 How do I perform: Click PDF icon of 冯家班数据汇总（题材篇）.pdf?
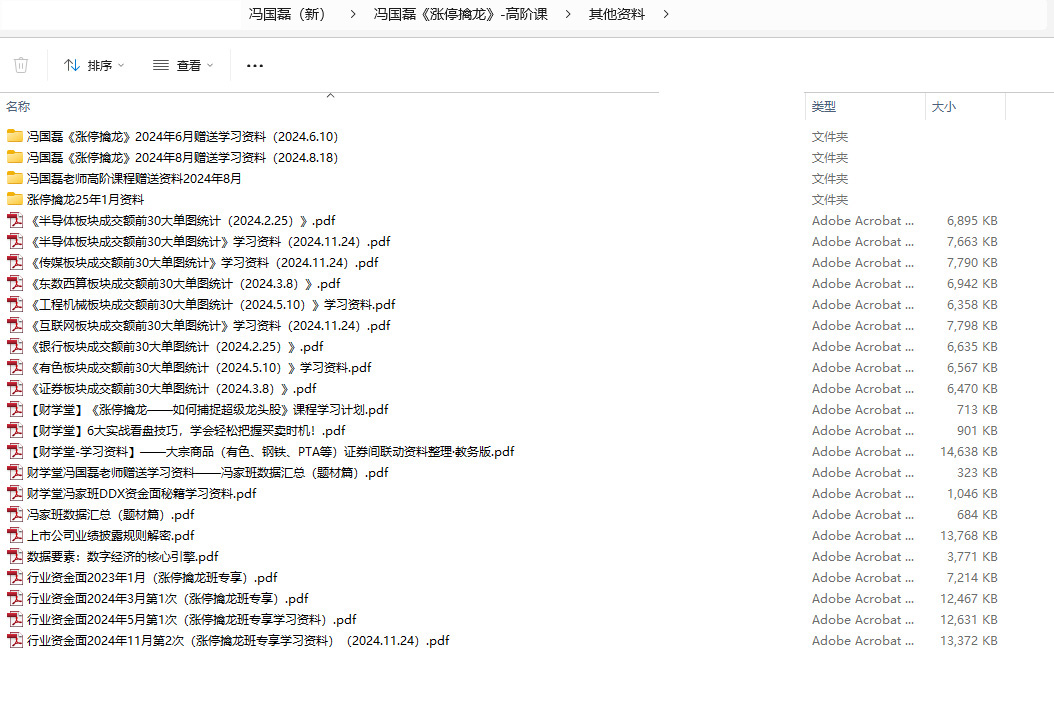[15, 514]
